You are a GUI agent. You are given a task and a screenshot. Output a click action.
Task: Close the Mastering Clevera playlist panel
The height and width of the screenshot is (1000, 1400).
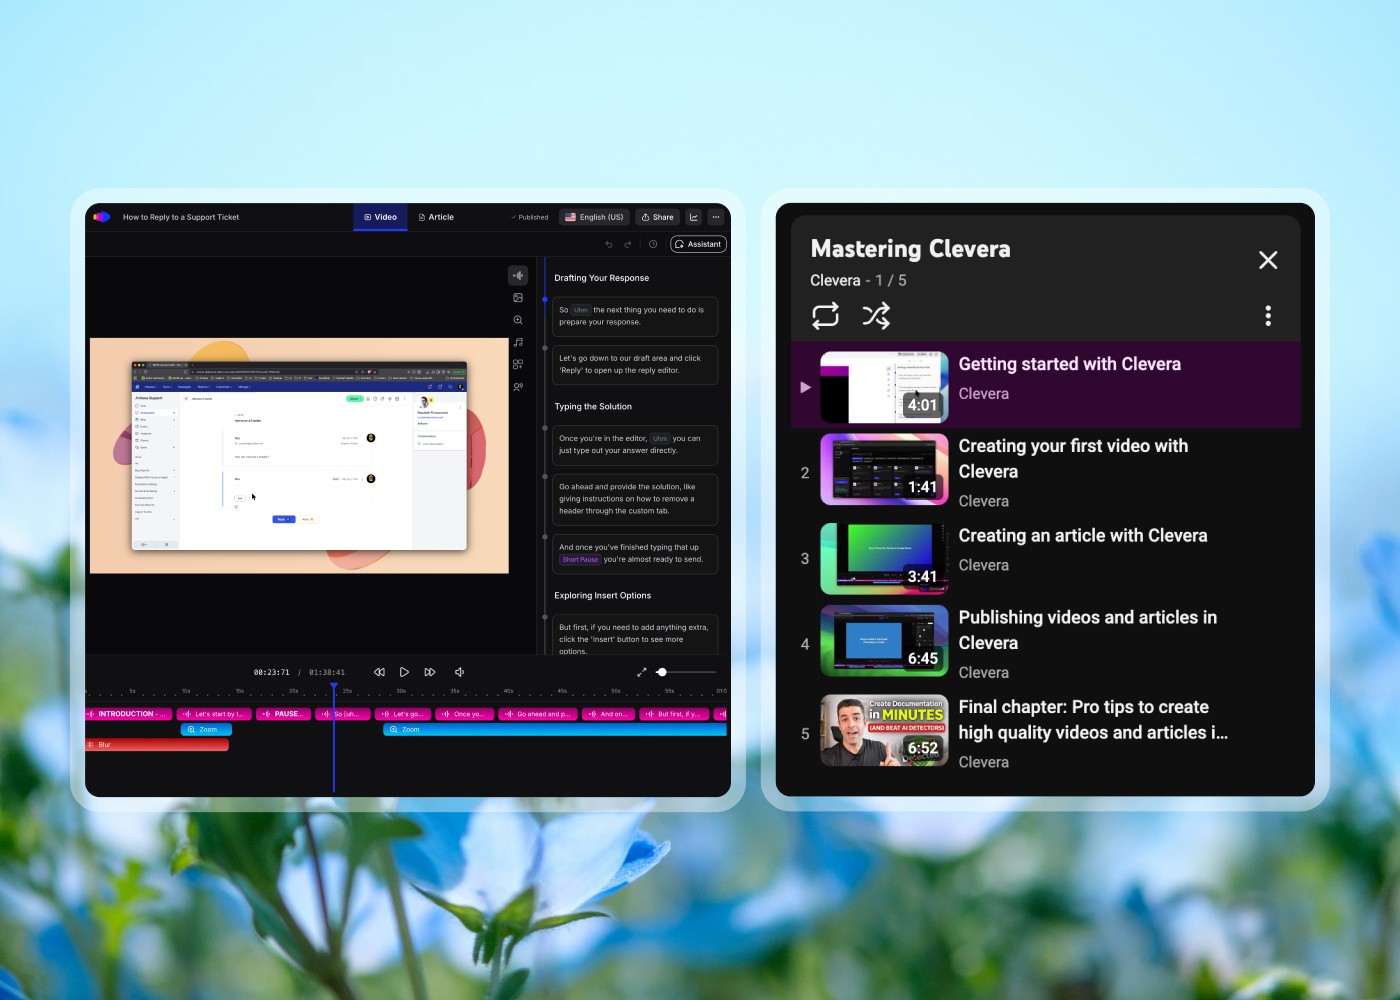pos(1268,260)
